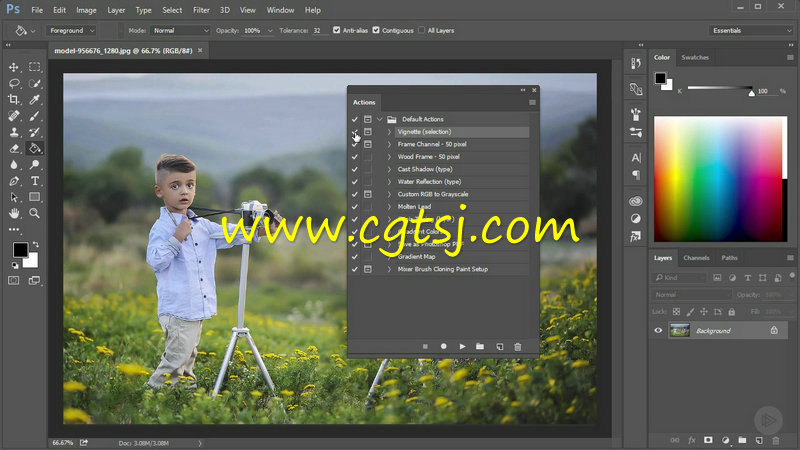Open the Image menu
The image size is (800, 450).
pos(86,10)
